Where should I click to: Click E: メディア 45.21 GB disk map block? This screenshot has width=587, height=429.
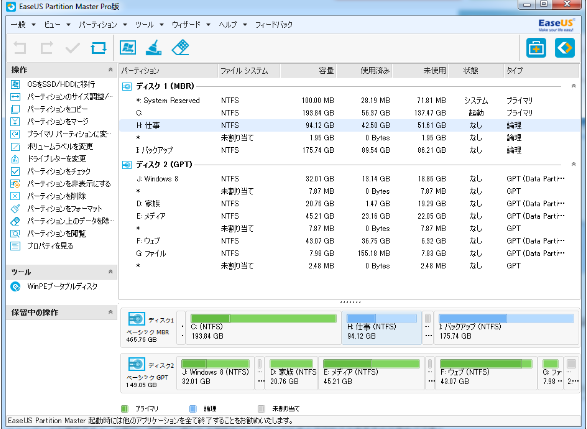click(x=371, y=373)
